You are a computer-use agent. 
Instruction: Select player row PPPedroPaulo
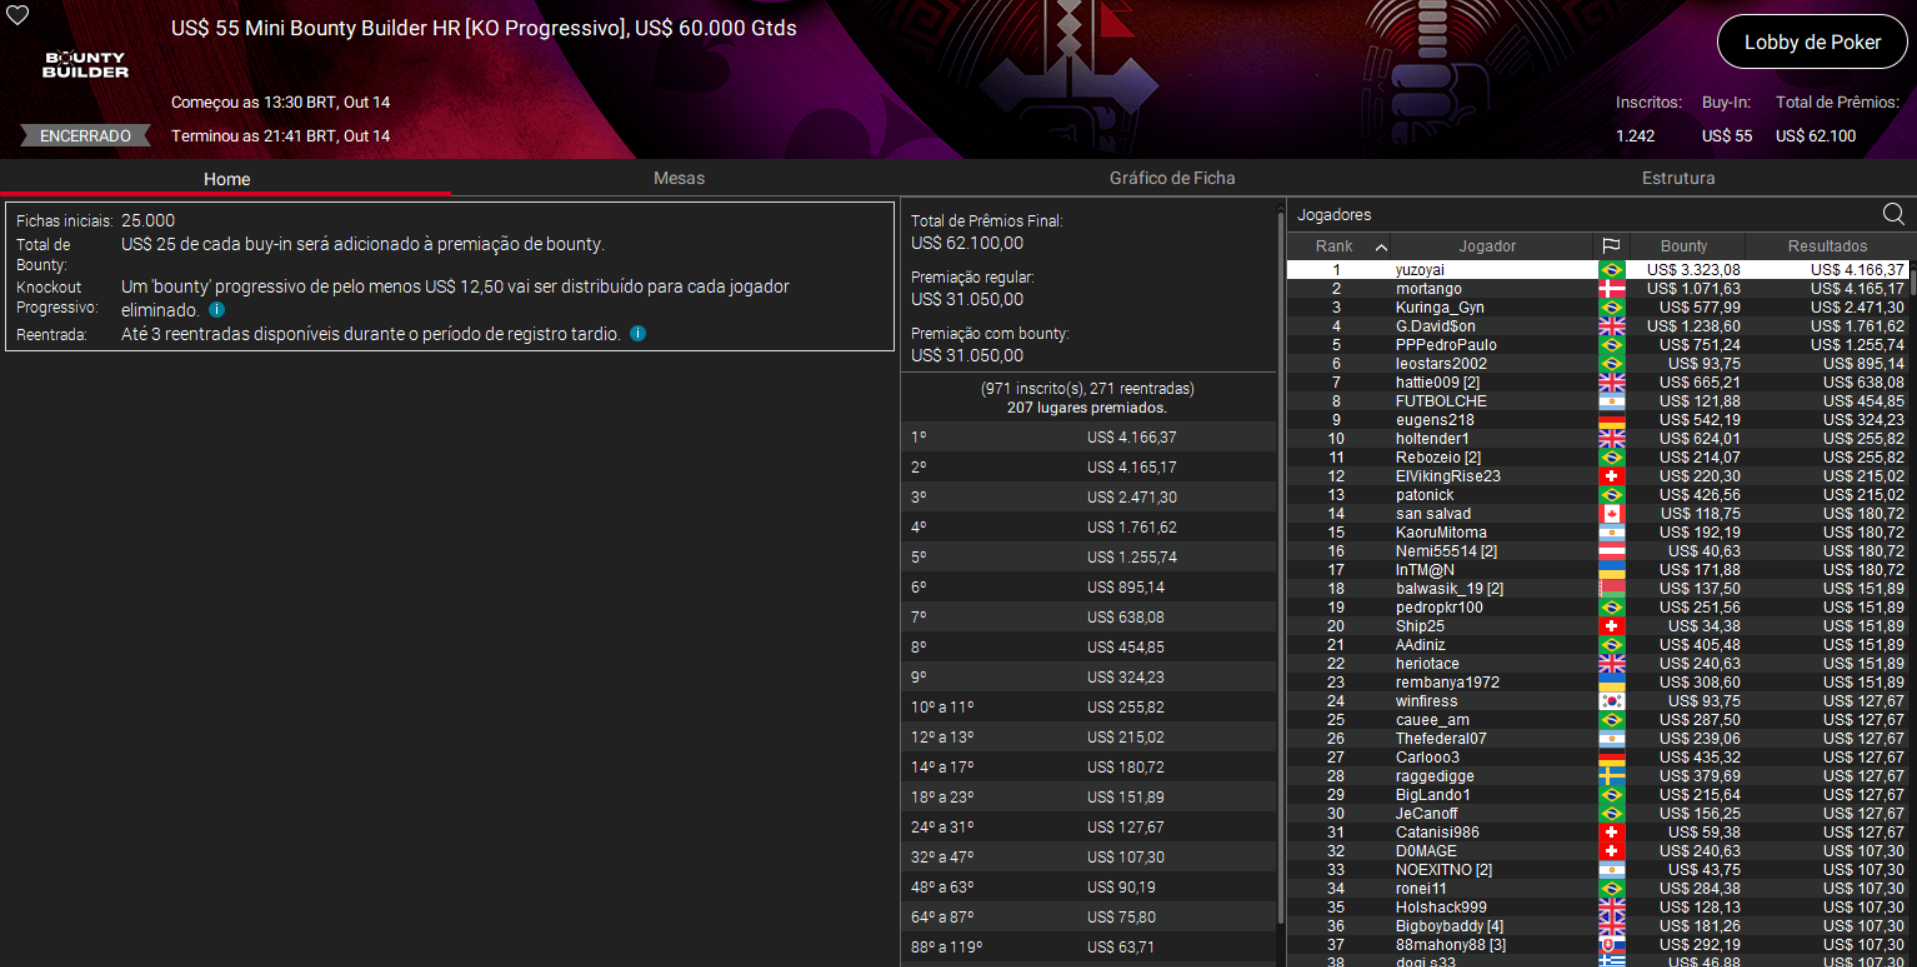point(1597,345)
